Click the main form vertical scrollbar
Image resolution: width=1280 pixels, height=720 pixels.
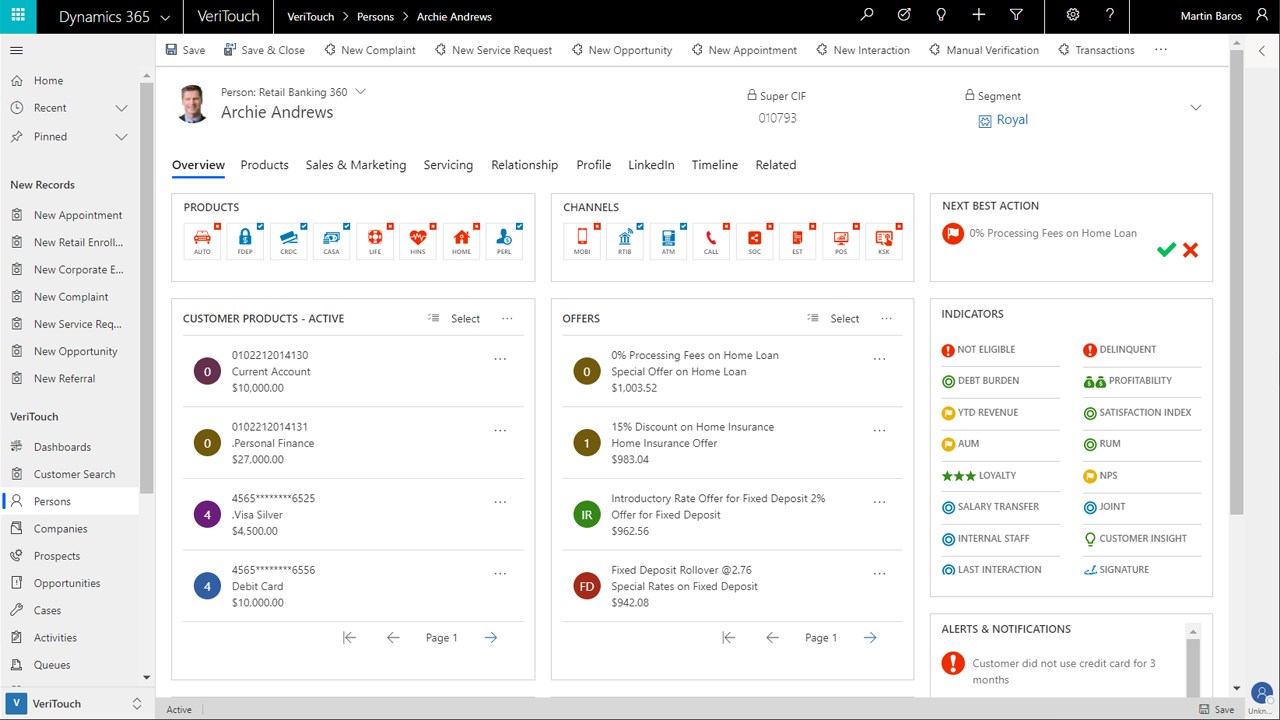(x=1236, y=280)
